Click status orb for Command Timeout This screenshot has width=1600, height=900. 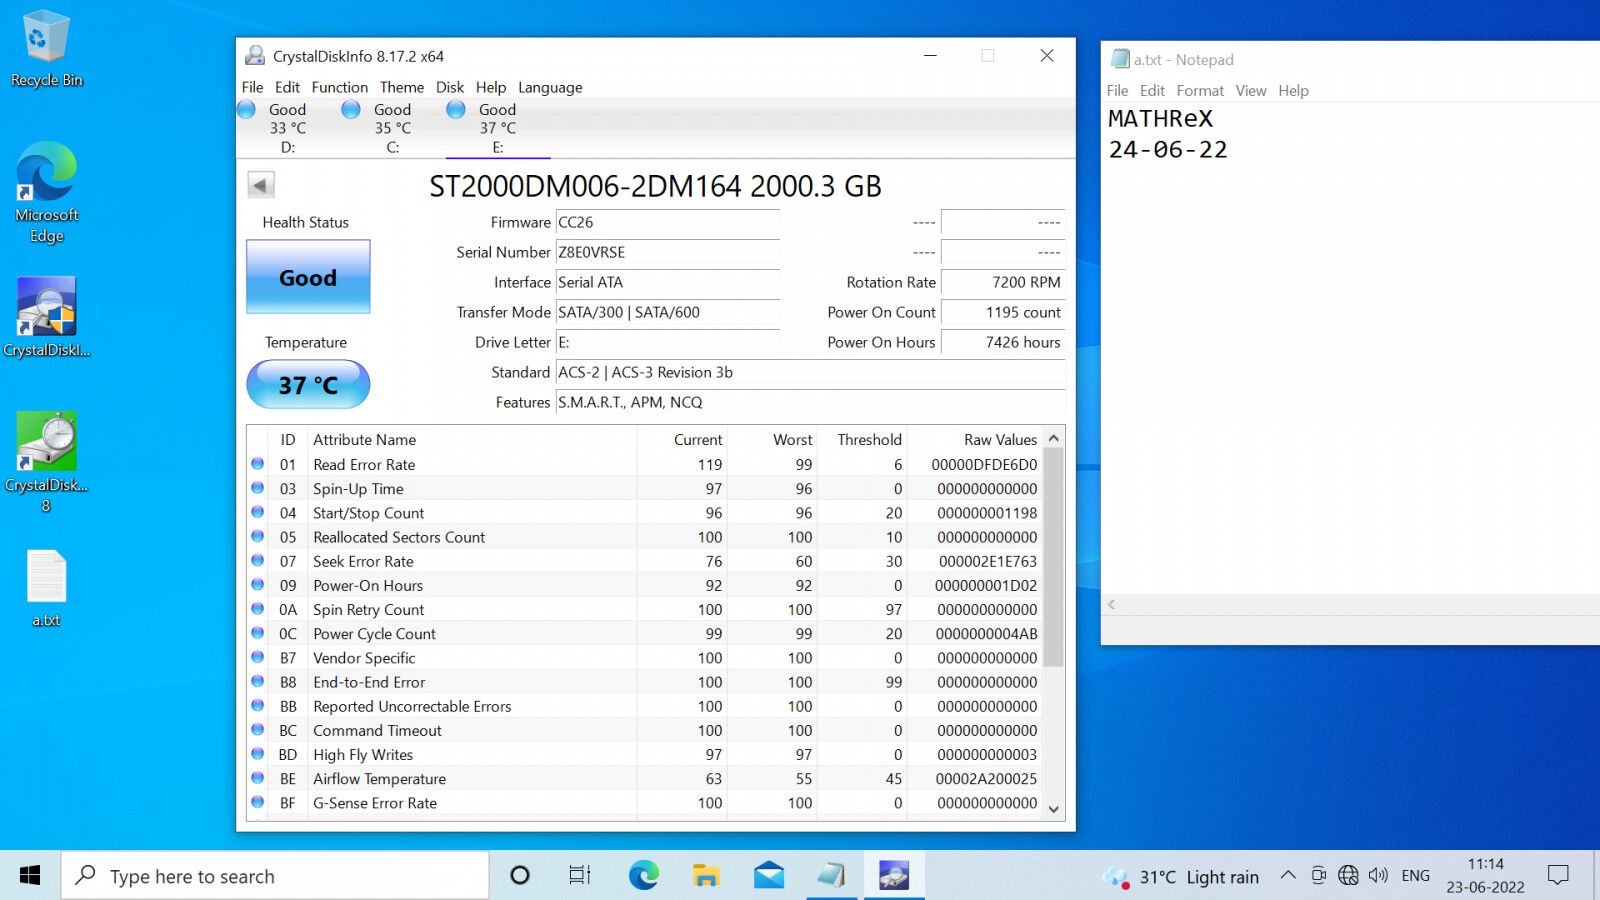[x=258, y=730]
